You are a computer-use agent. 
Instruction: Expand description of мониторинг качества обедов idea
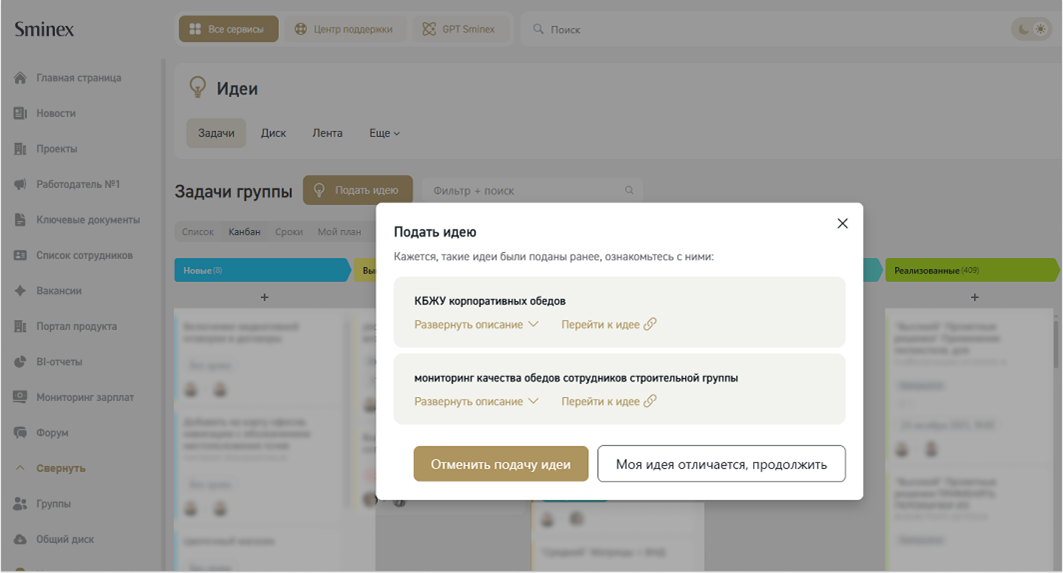tap(476, 401)
